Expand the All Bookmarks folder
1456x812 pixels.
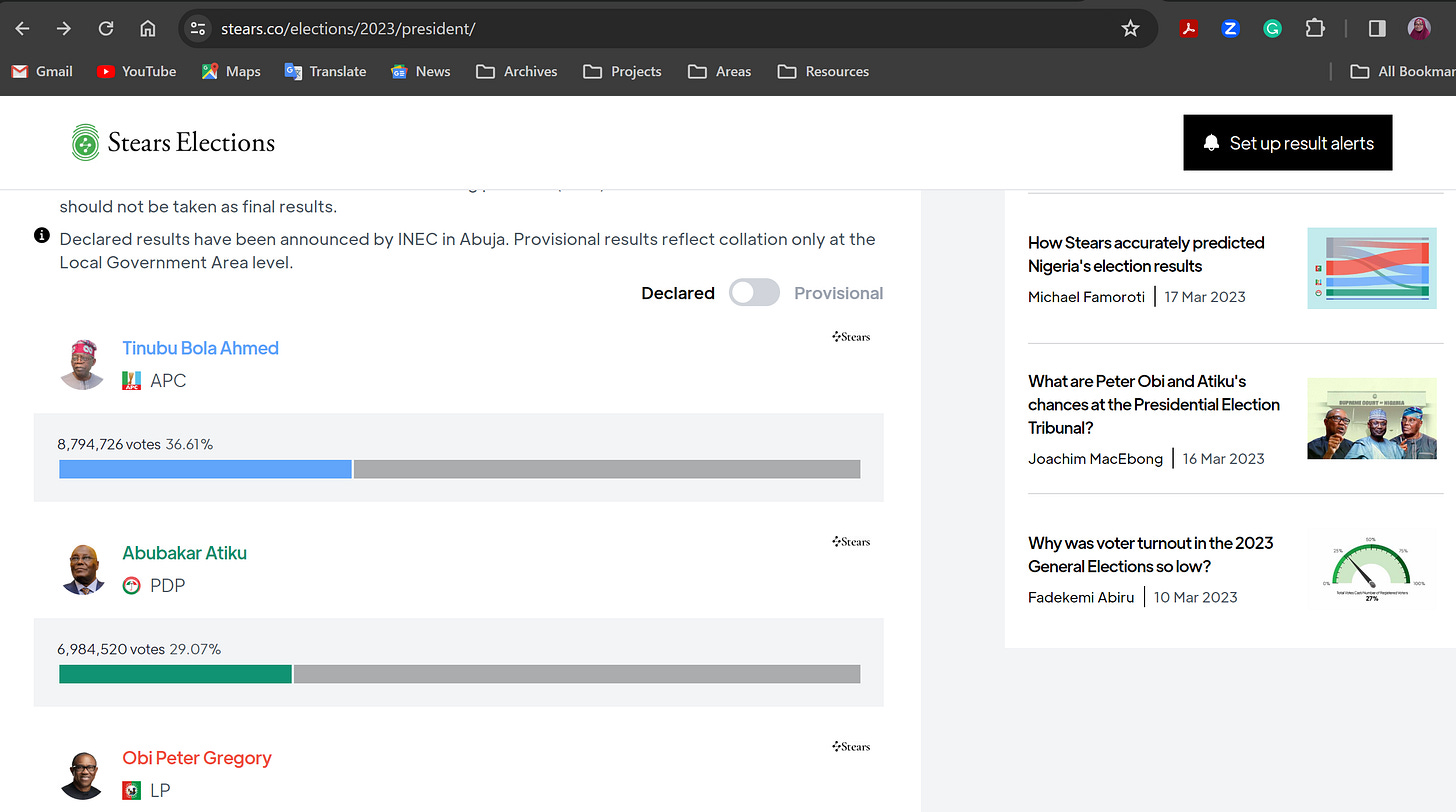tap(1402, 71)
